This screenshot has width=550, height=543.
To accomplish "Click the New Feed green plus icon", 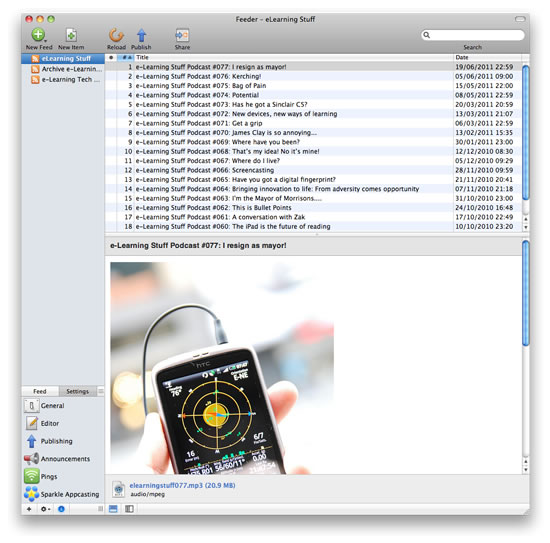I will click(x=38, y=34).
